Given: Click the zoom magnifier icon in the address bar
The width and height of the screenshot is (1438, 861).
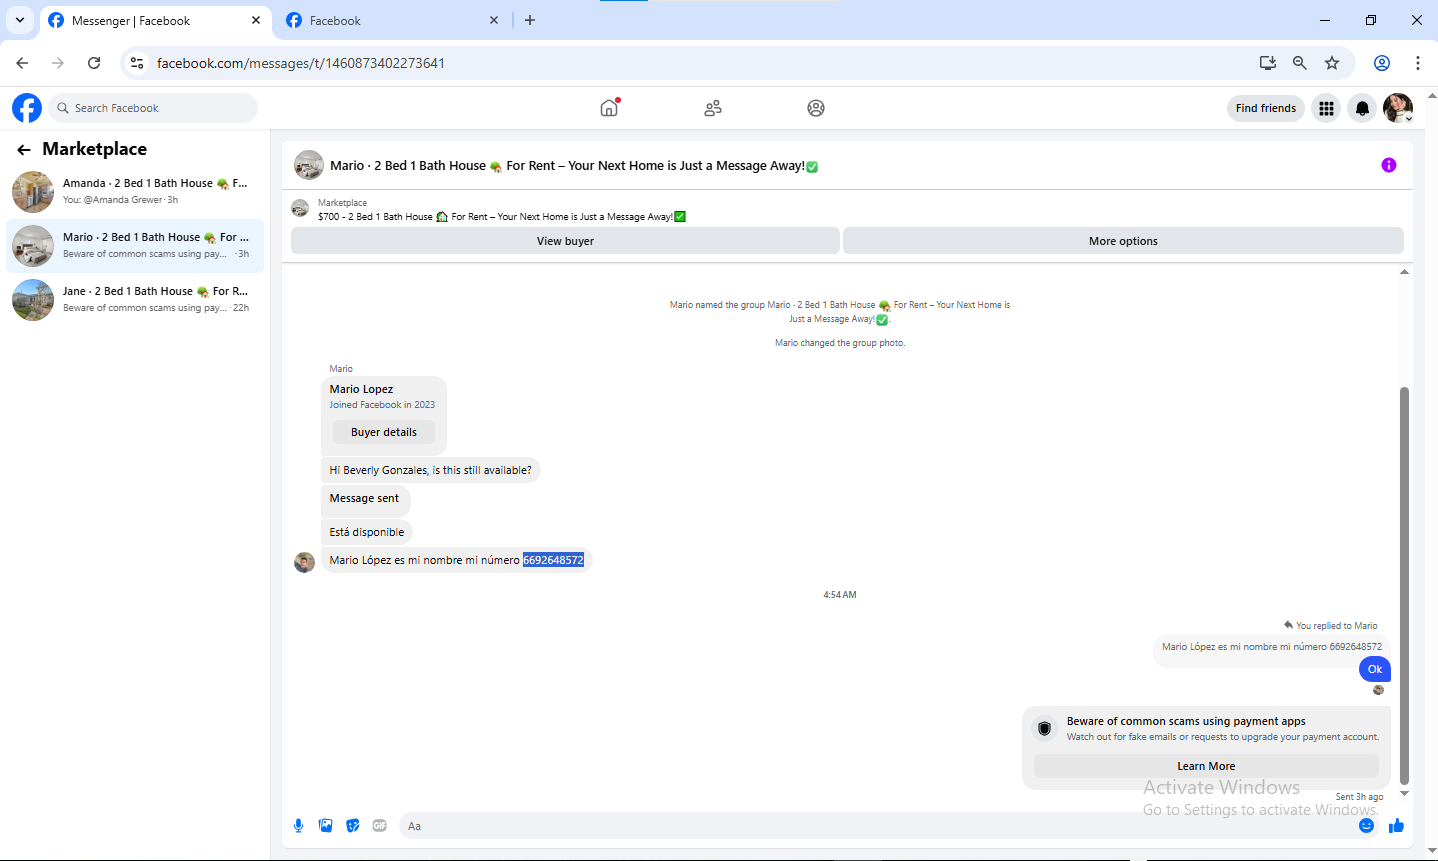Looking at the screenshot, I should pos(1300,63).
